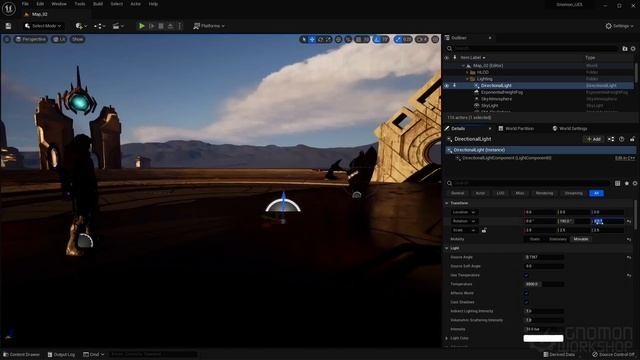Select ExponentialHeightFog in Outliner
This screenshot has height=360, width=640.
pyautogui.click(x=501, y=92)
